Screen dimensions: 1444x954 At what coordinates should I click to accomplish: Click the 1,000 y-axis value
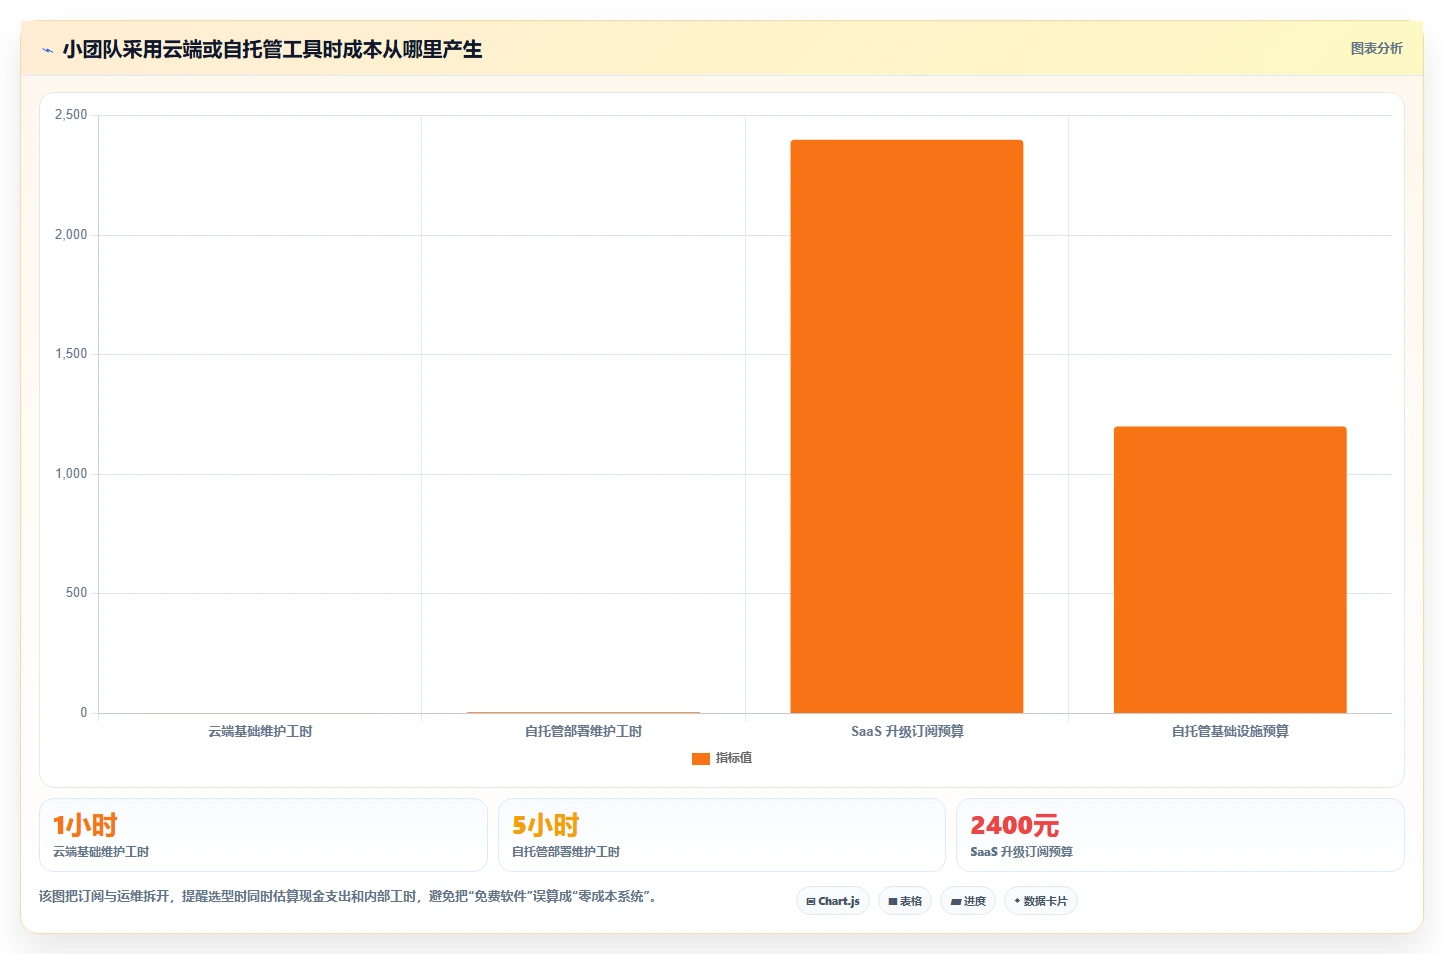pos(71,473)
